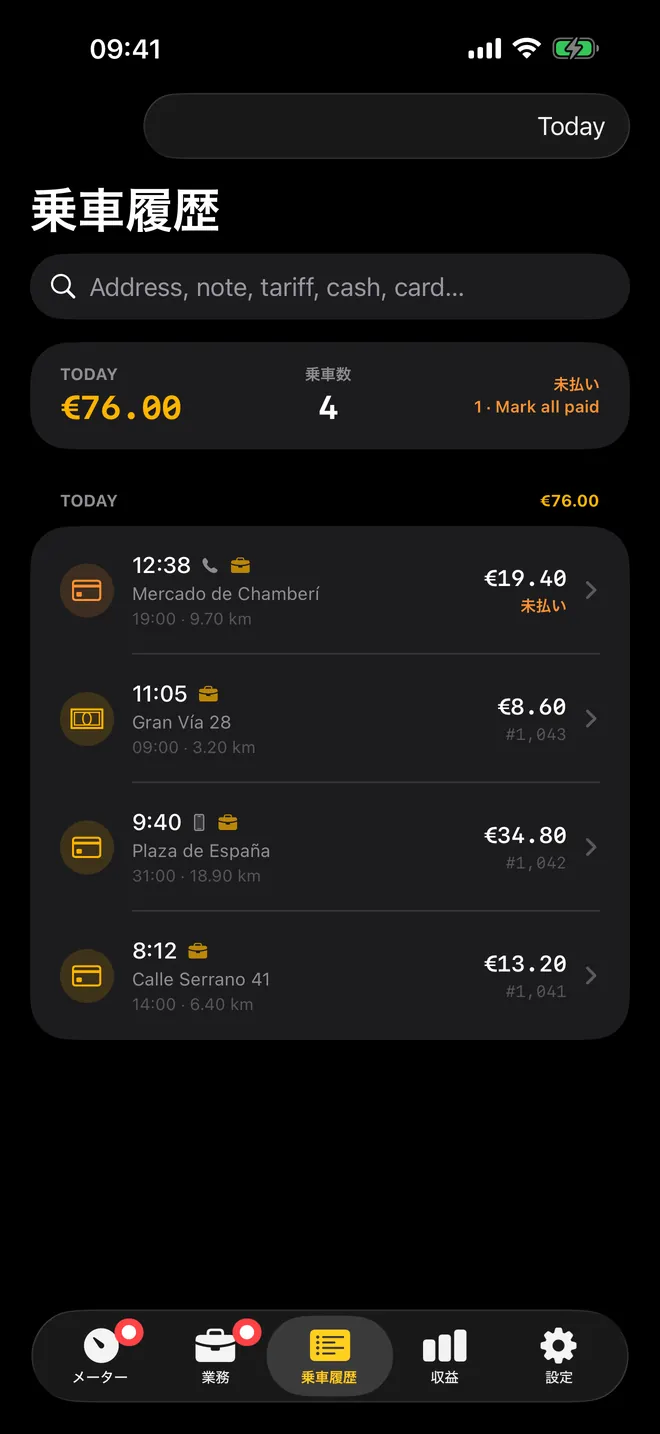Expand the €34.80 ride via its chevron
This screenshot has width=660, height=1434.
(591, 847)
